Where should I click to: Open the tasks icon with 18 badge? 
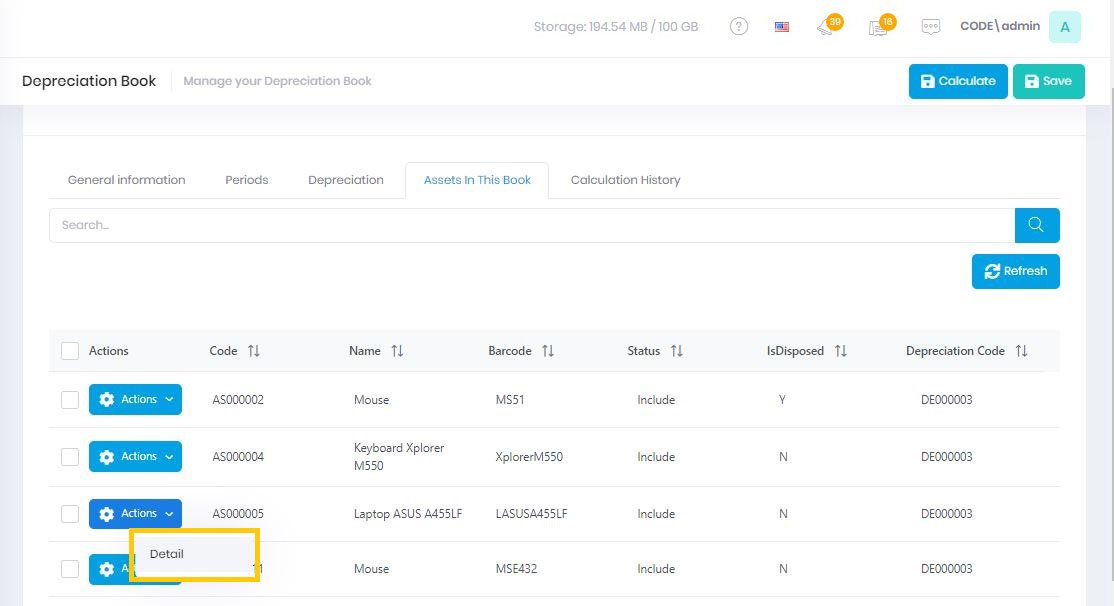pos(878,27)
